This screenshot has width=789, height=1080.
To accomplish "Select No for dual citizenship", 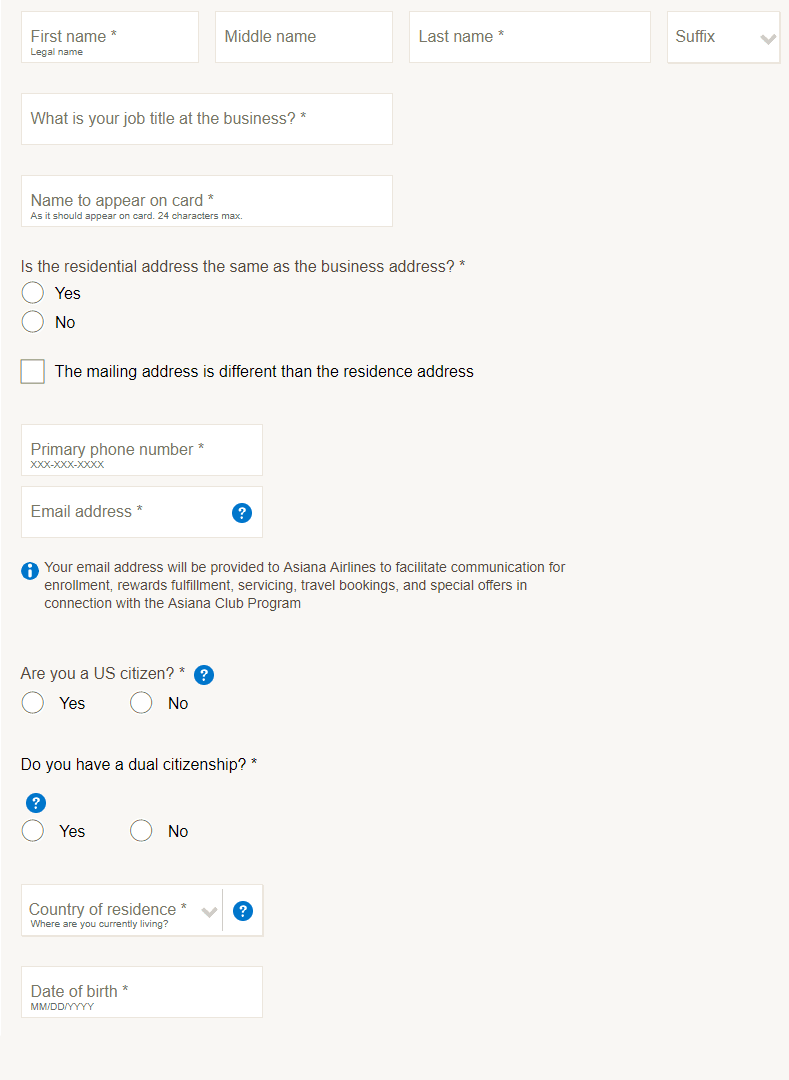I will [x=141, y=831].
